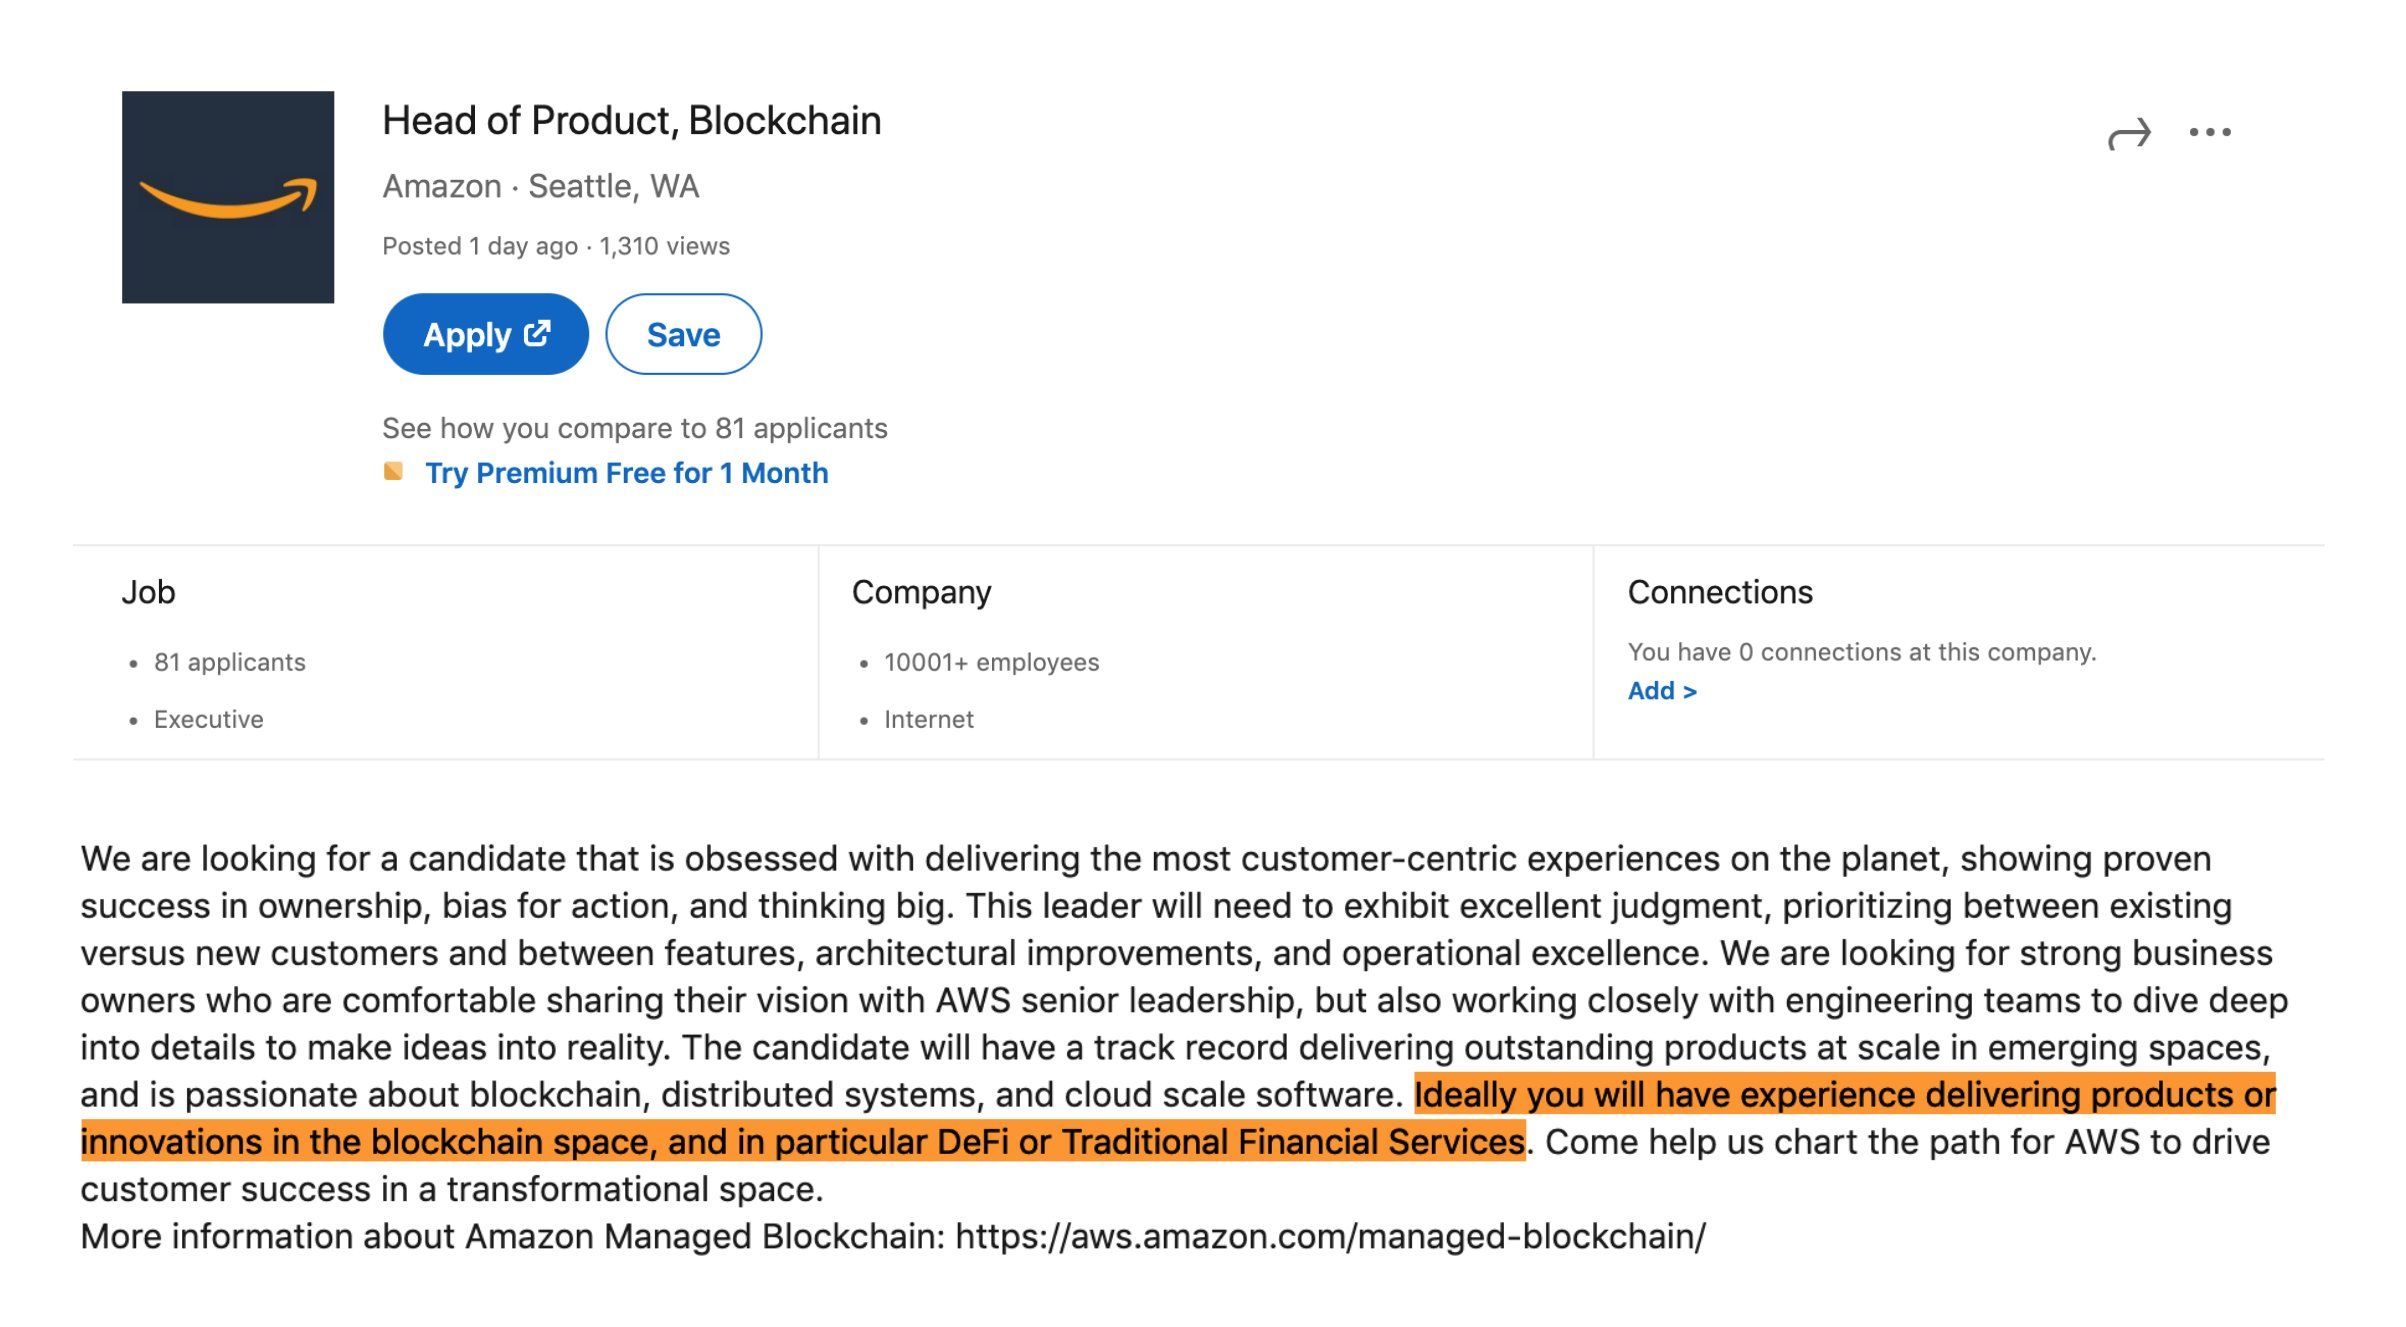Click the Executive seniority bullet
This screenshot has width=2406, height=1327.
[208, 719]
